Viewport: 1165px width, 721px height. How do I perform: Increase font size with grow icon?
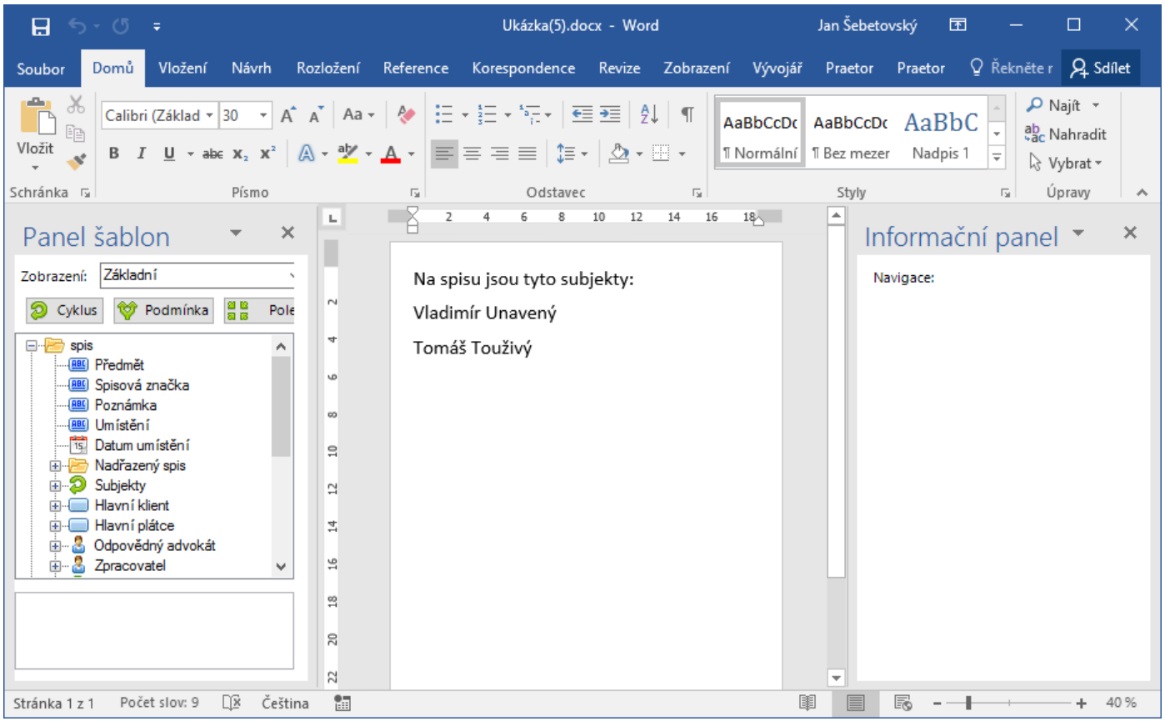coord(288,115)
